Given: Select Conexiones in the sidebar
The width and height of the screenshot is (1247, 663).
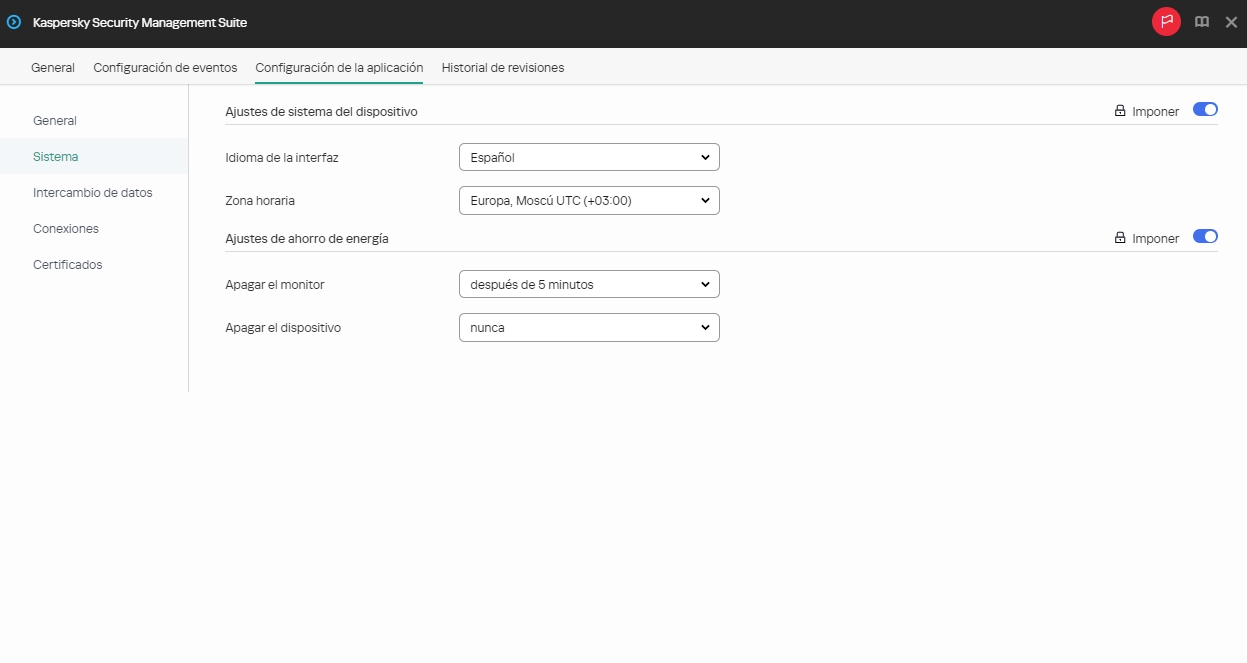Looking at the screenshot, I should (x=65, y=228).
